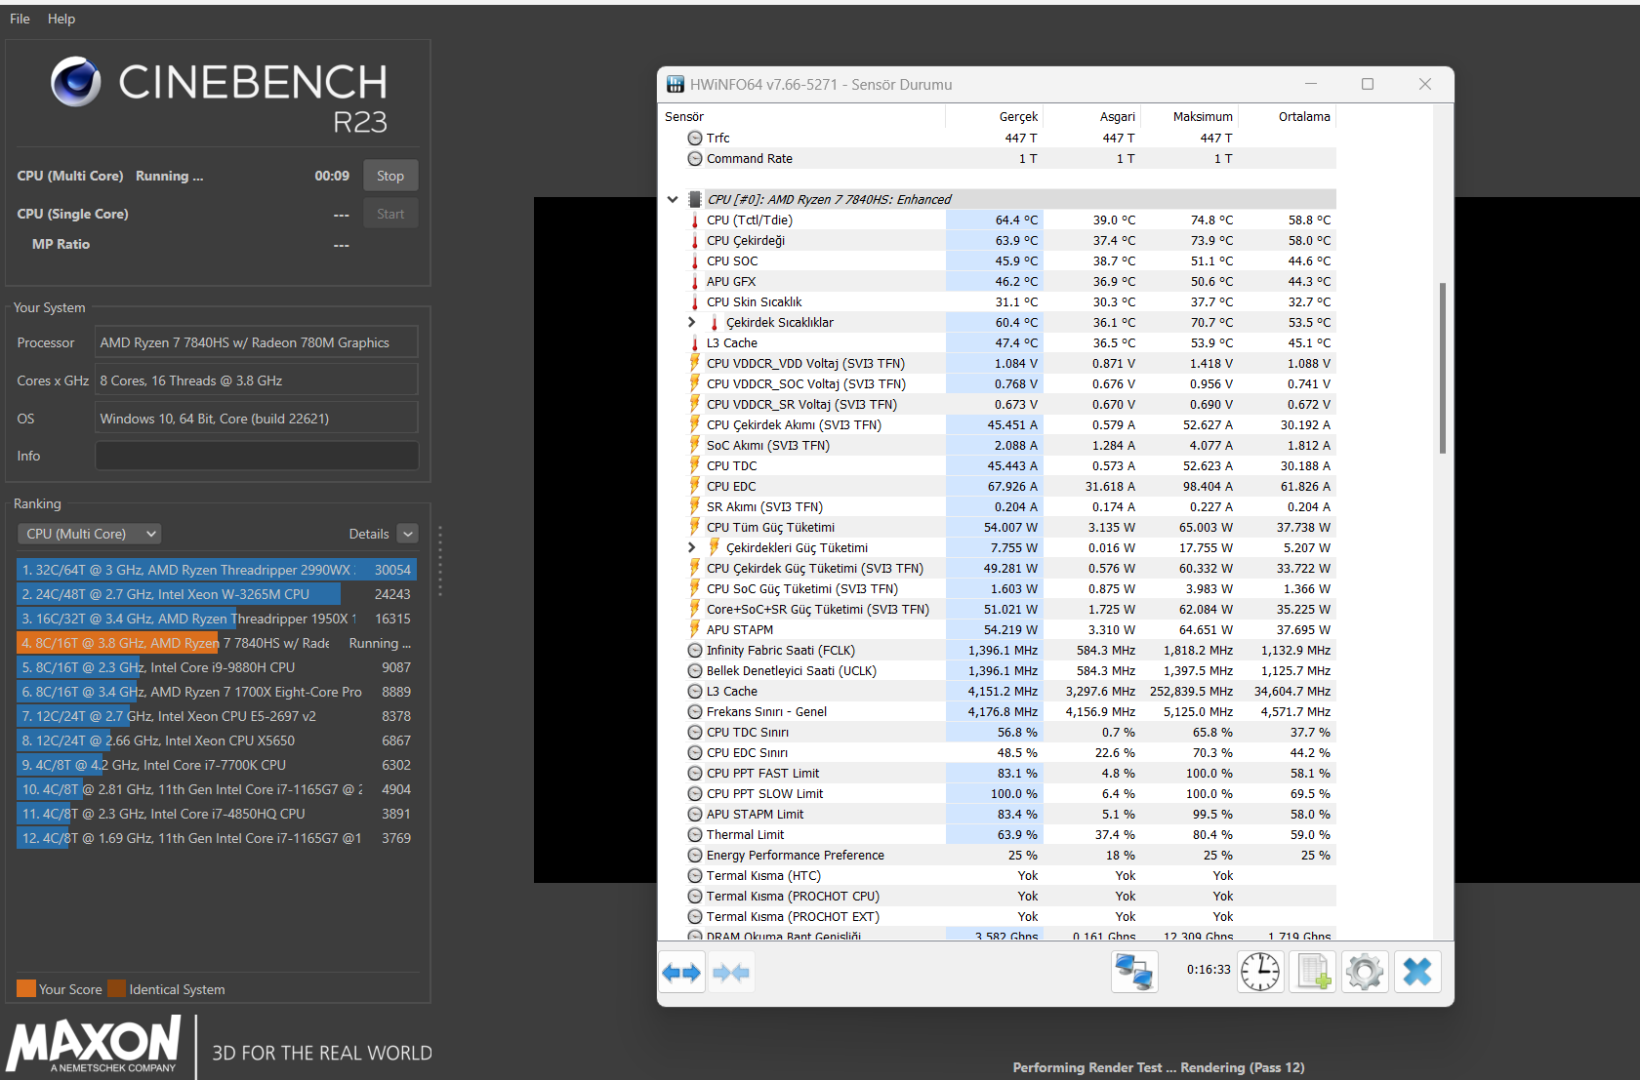The height and width of the screenshot is (1080, 1640).
Task: Click the Termal Kısma (PROCHOT CPU) sensor row
Action: [x=998, y=896]
